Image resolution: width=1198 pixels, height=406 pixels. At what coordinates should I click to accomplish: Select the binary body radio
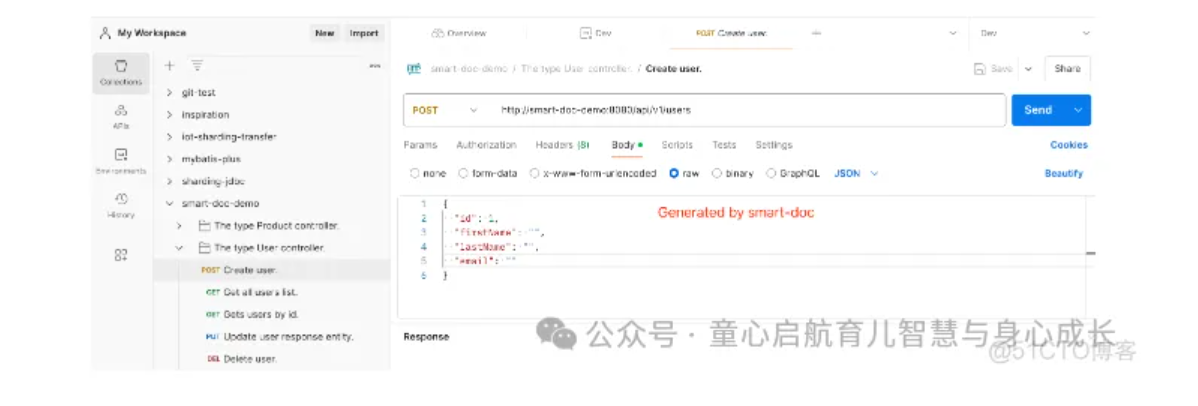coord(717,174)
